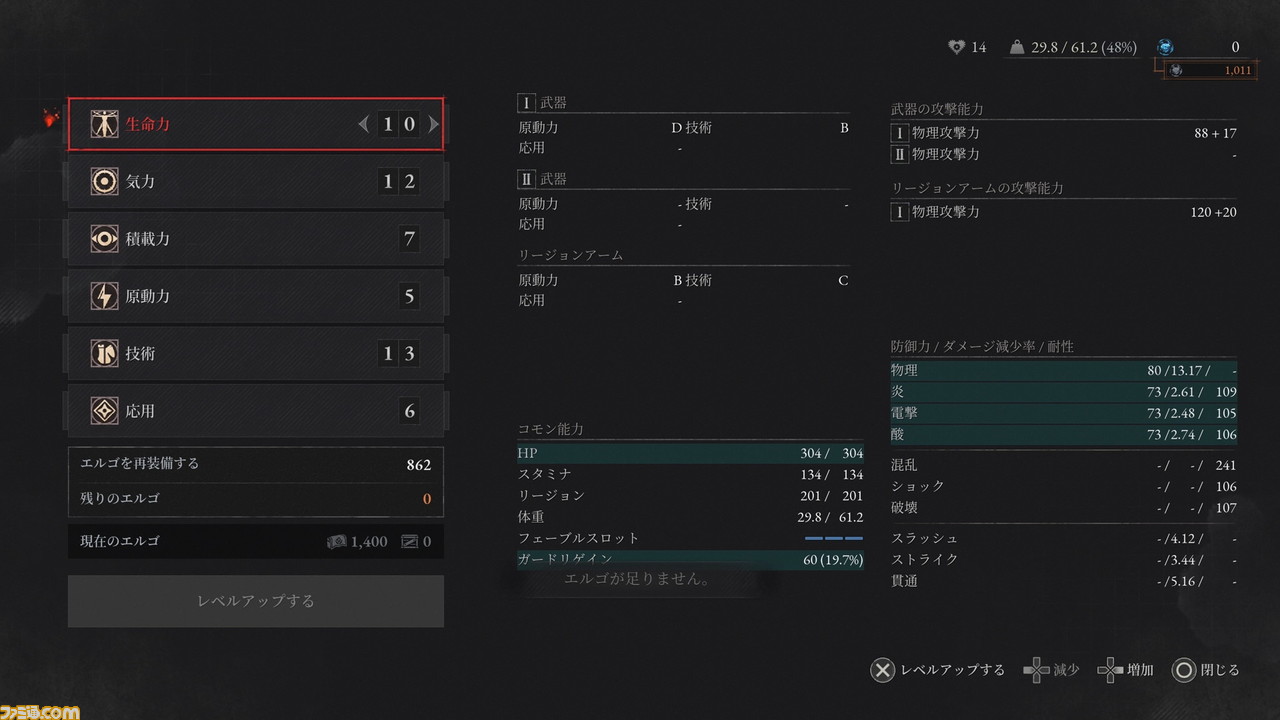Screen dimensions: 1280x720
Task: Select the 生命力 stat icon
Action: coord(104,124)
